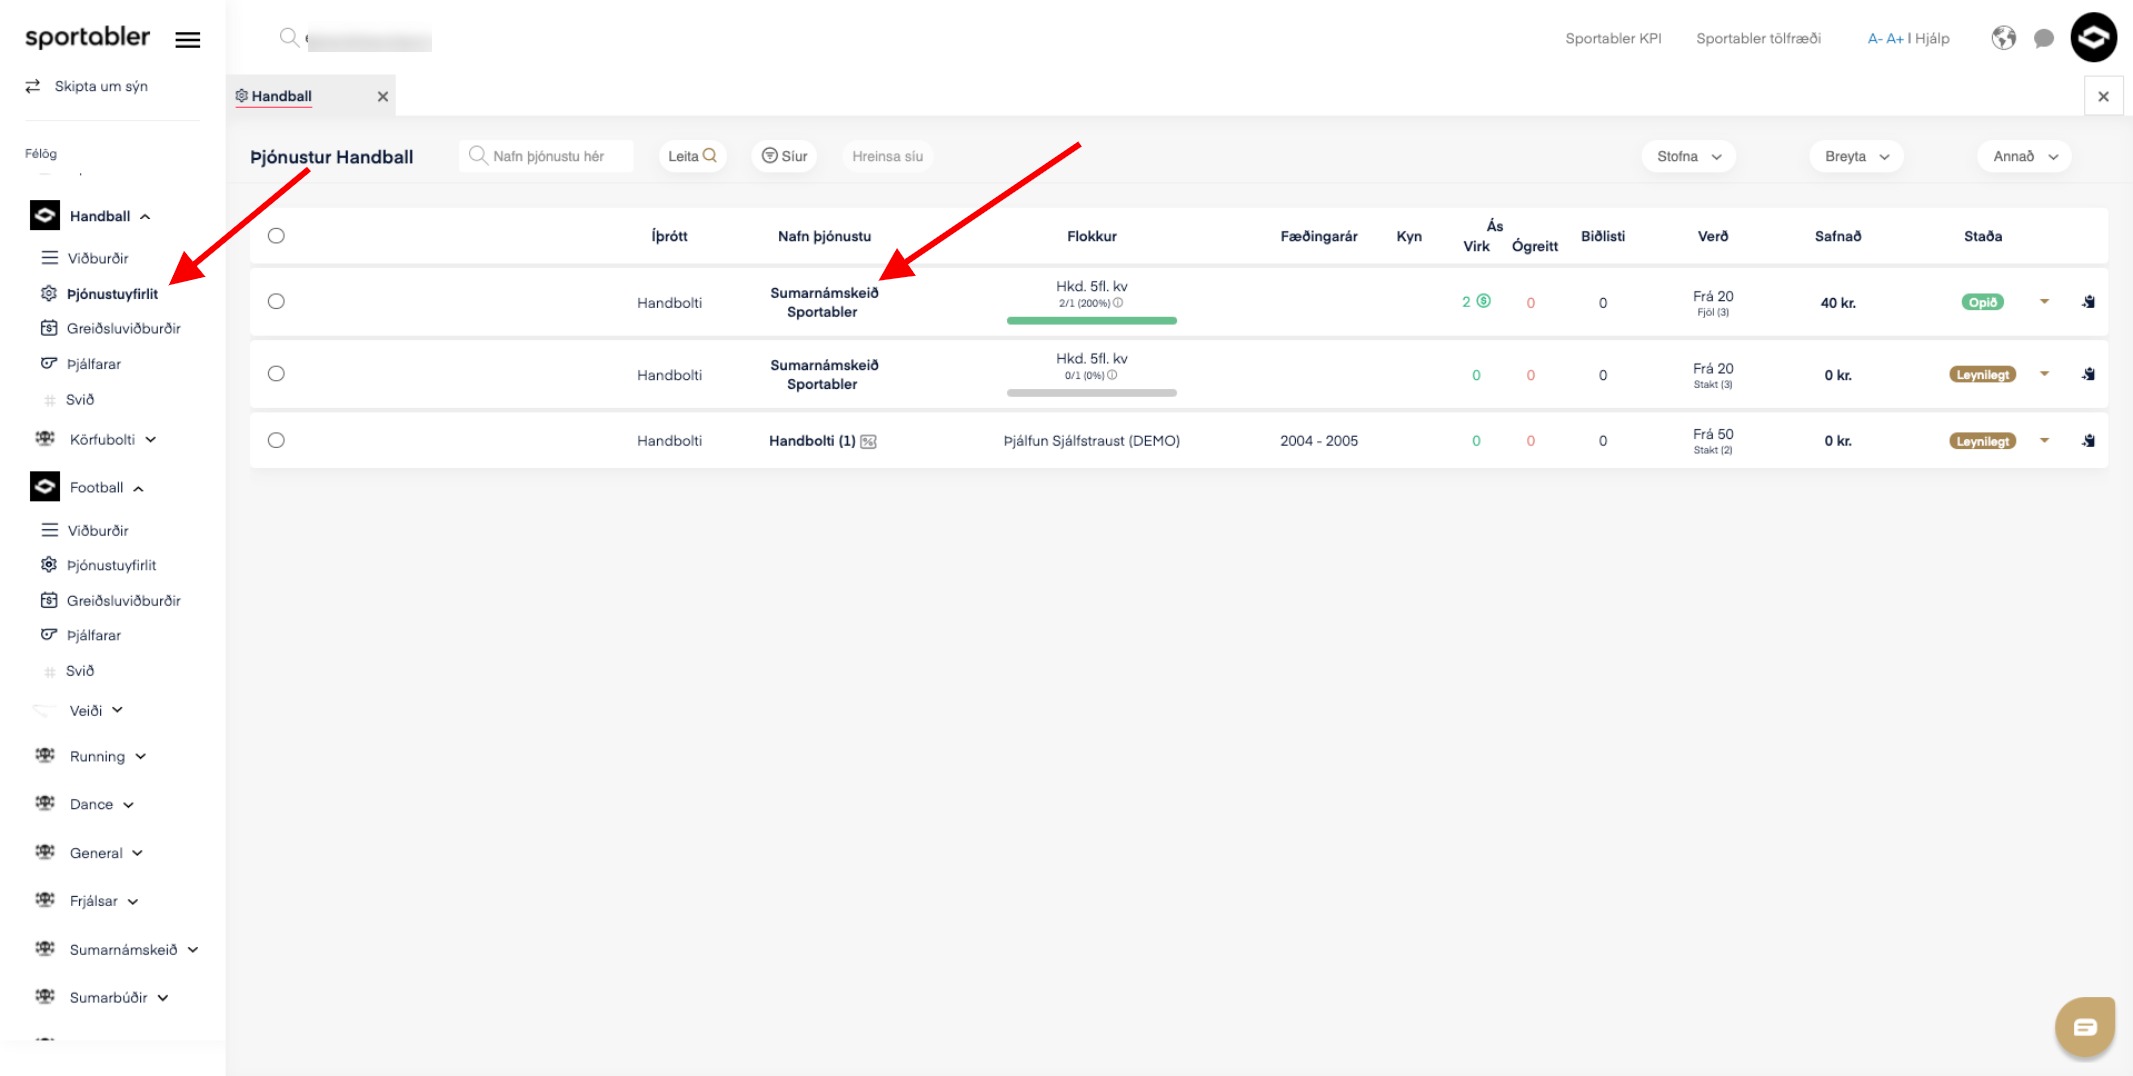This screenshot has width=2133, height=1076.
Task: Click the A- decrease font size control
Action: click(x=1875, y=38)
